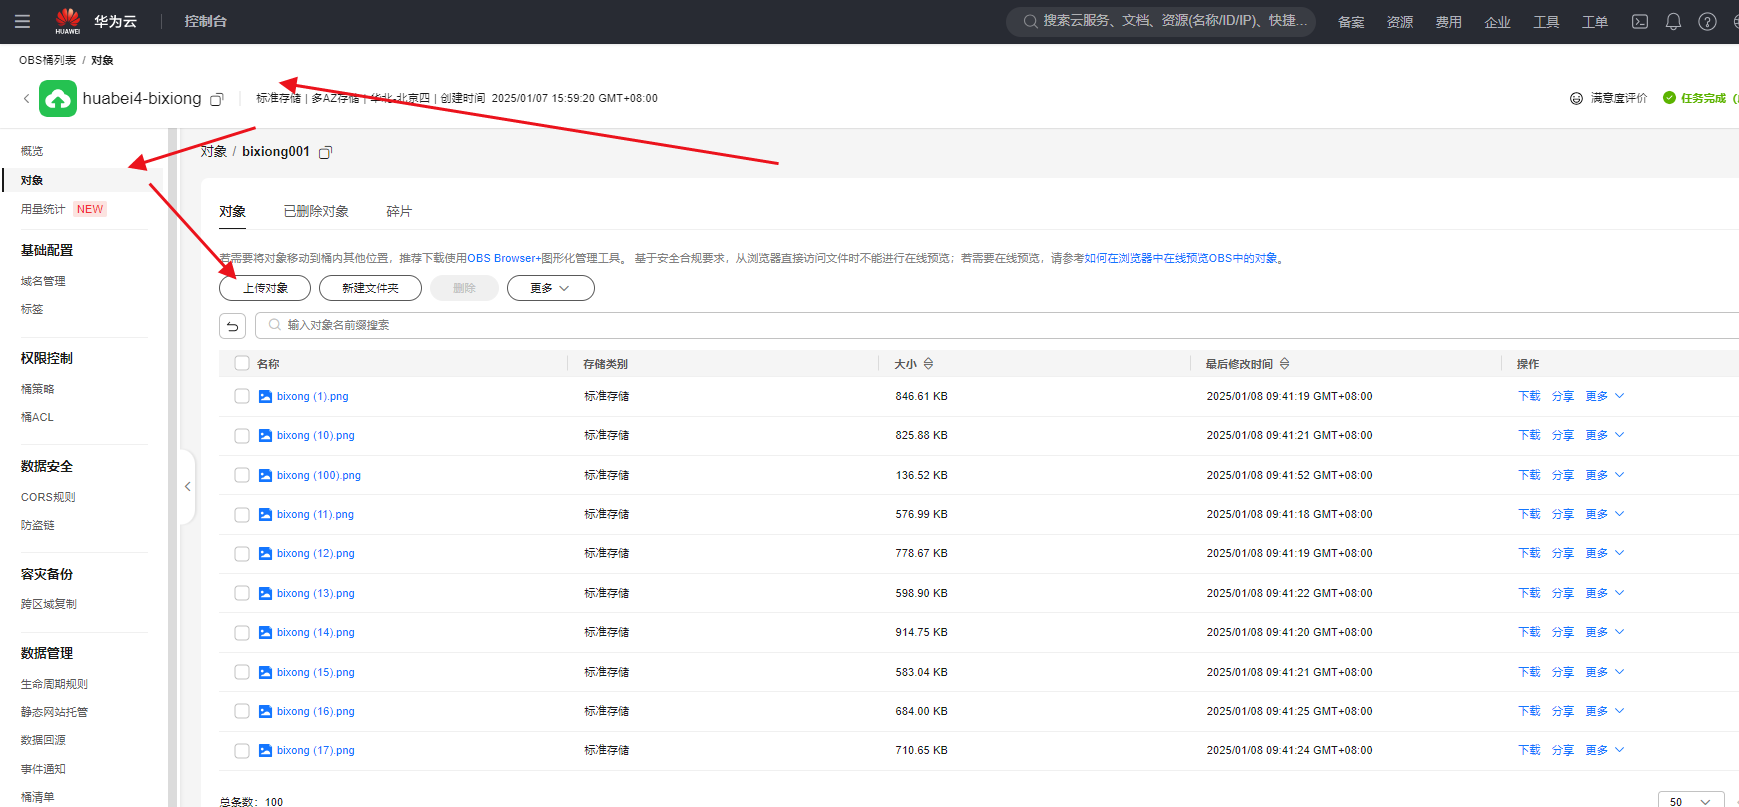Open the OBS Browser+ link
Screen dimensions: 1739x807
504,259
